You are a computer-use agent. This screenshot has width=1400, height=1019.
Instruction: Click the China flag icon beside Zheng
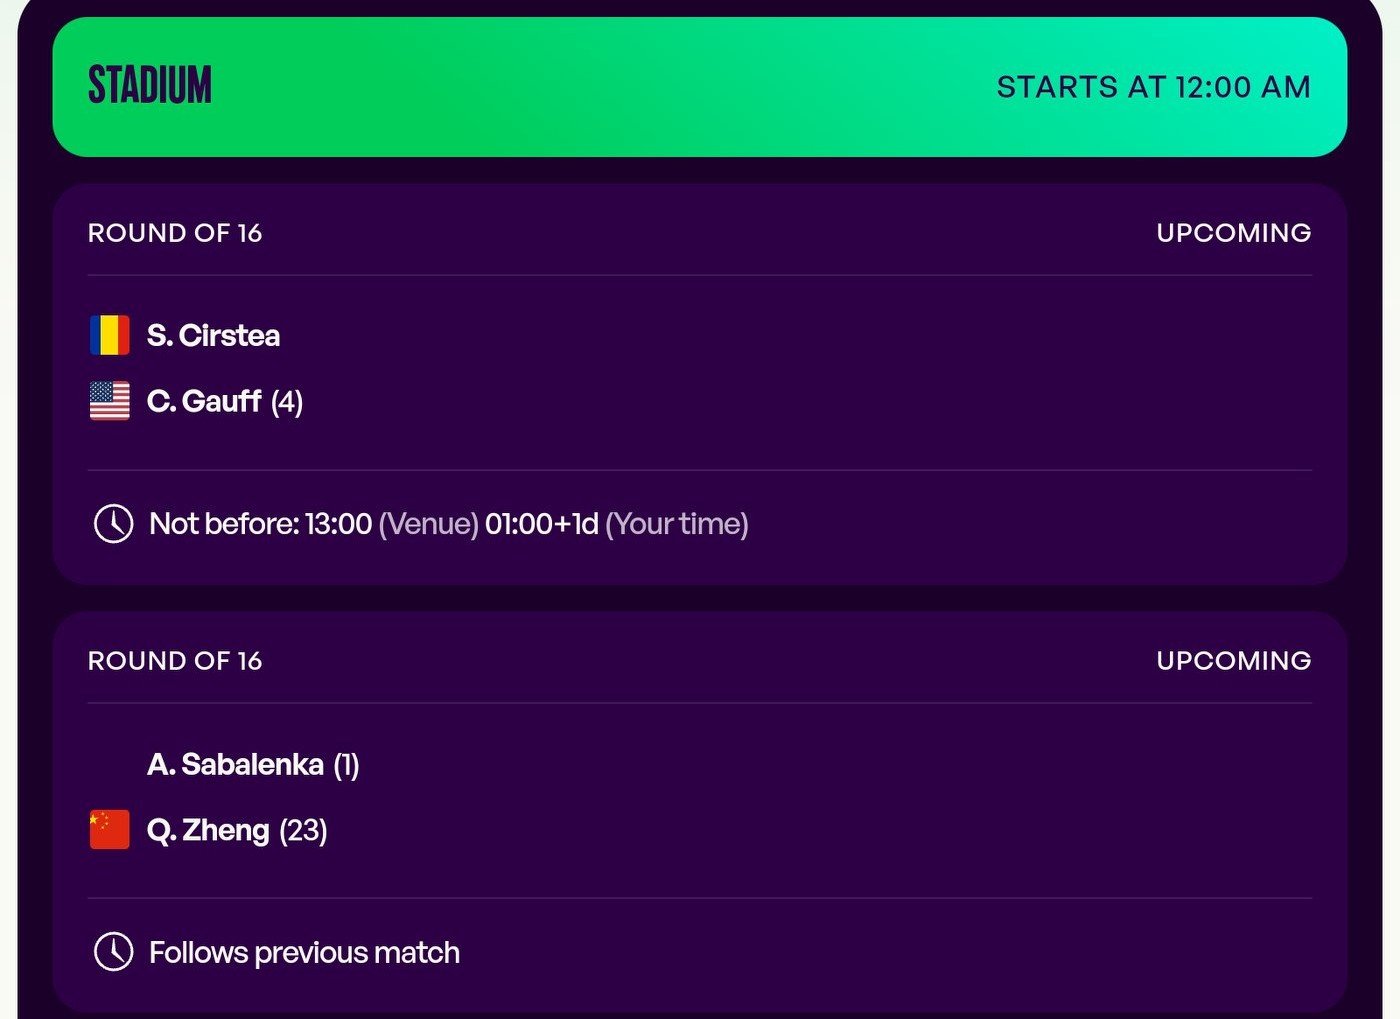coord(110,829)
